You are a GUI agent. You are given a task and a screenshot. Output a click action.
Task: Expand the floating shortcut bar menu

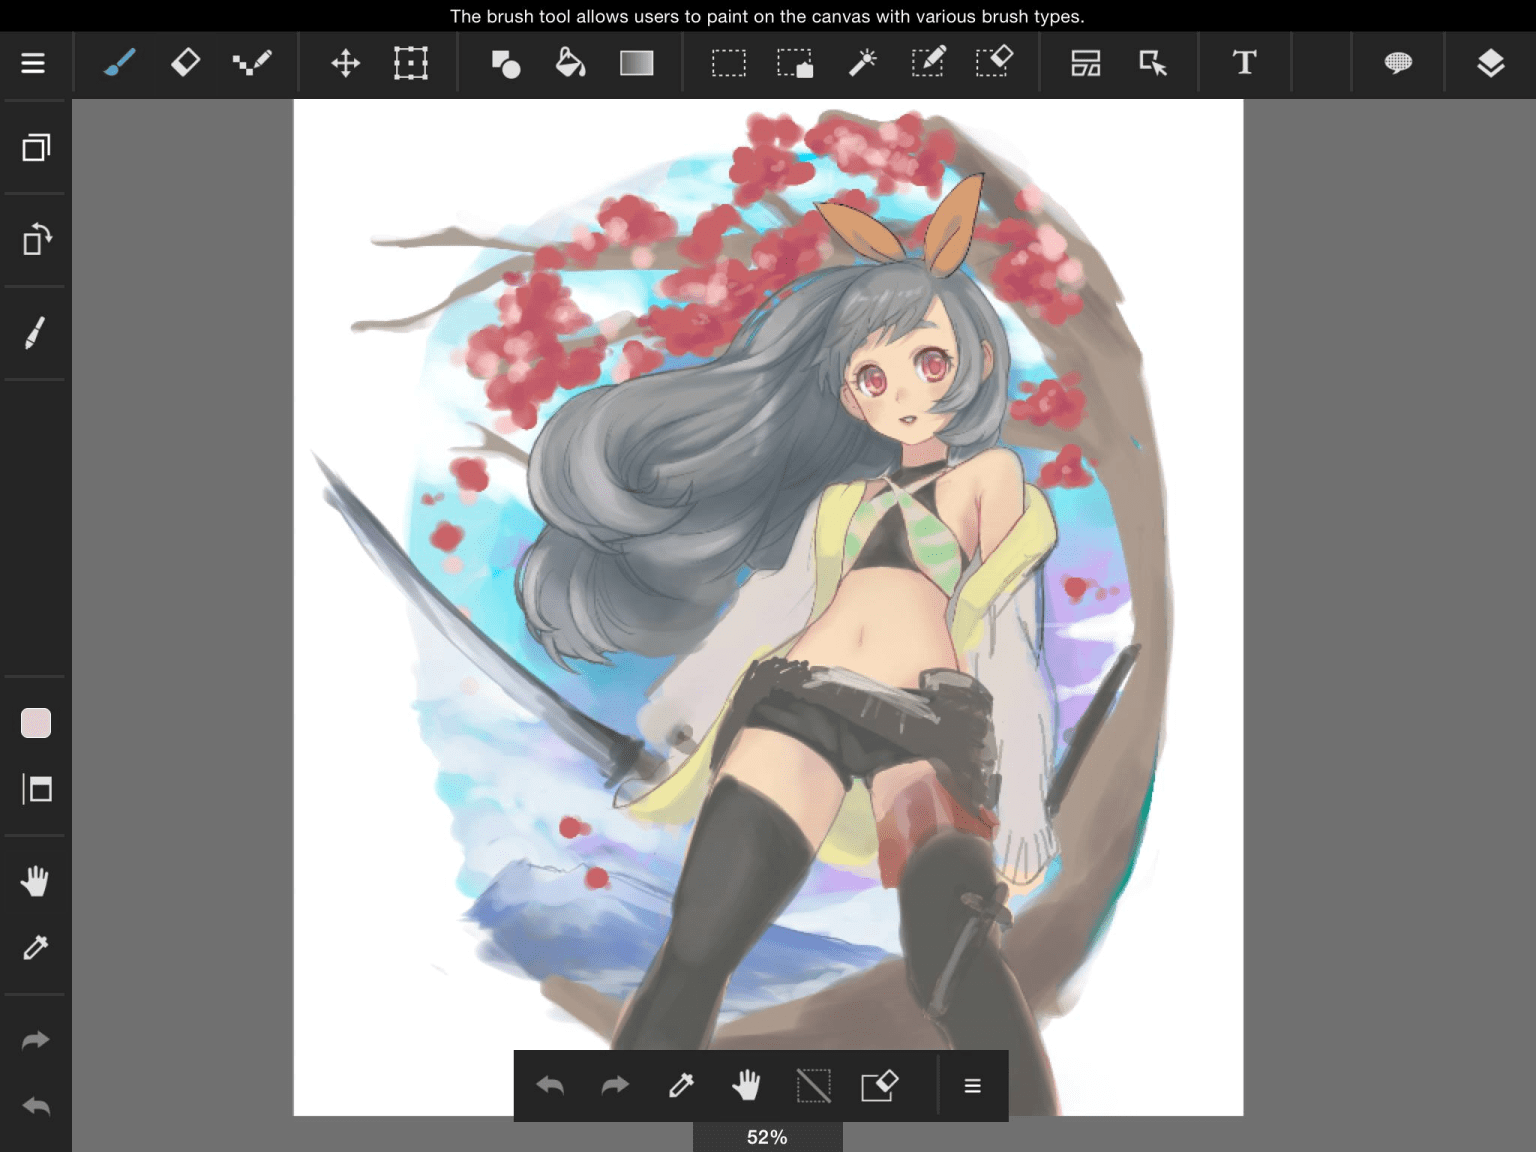tap(972, 1086)
